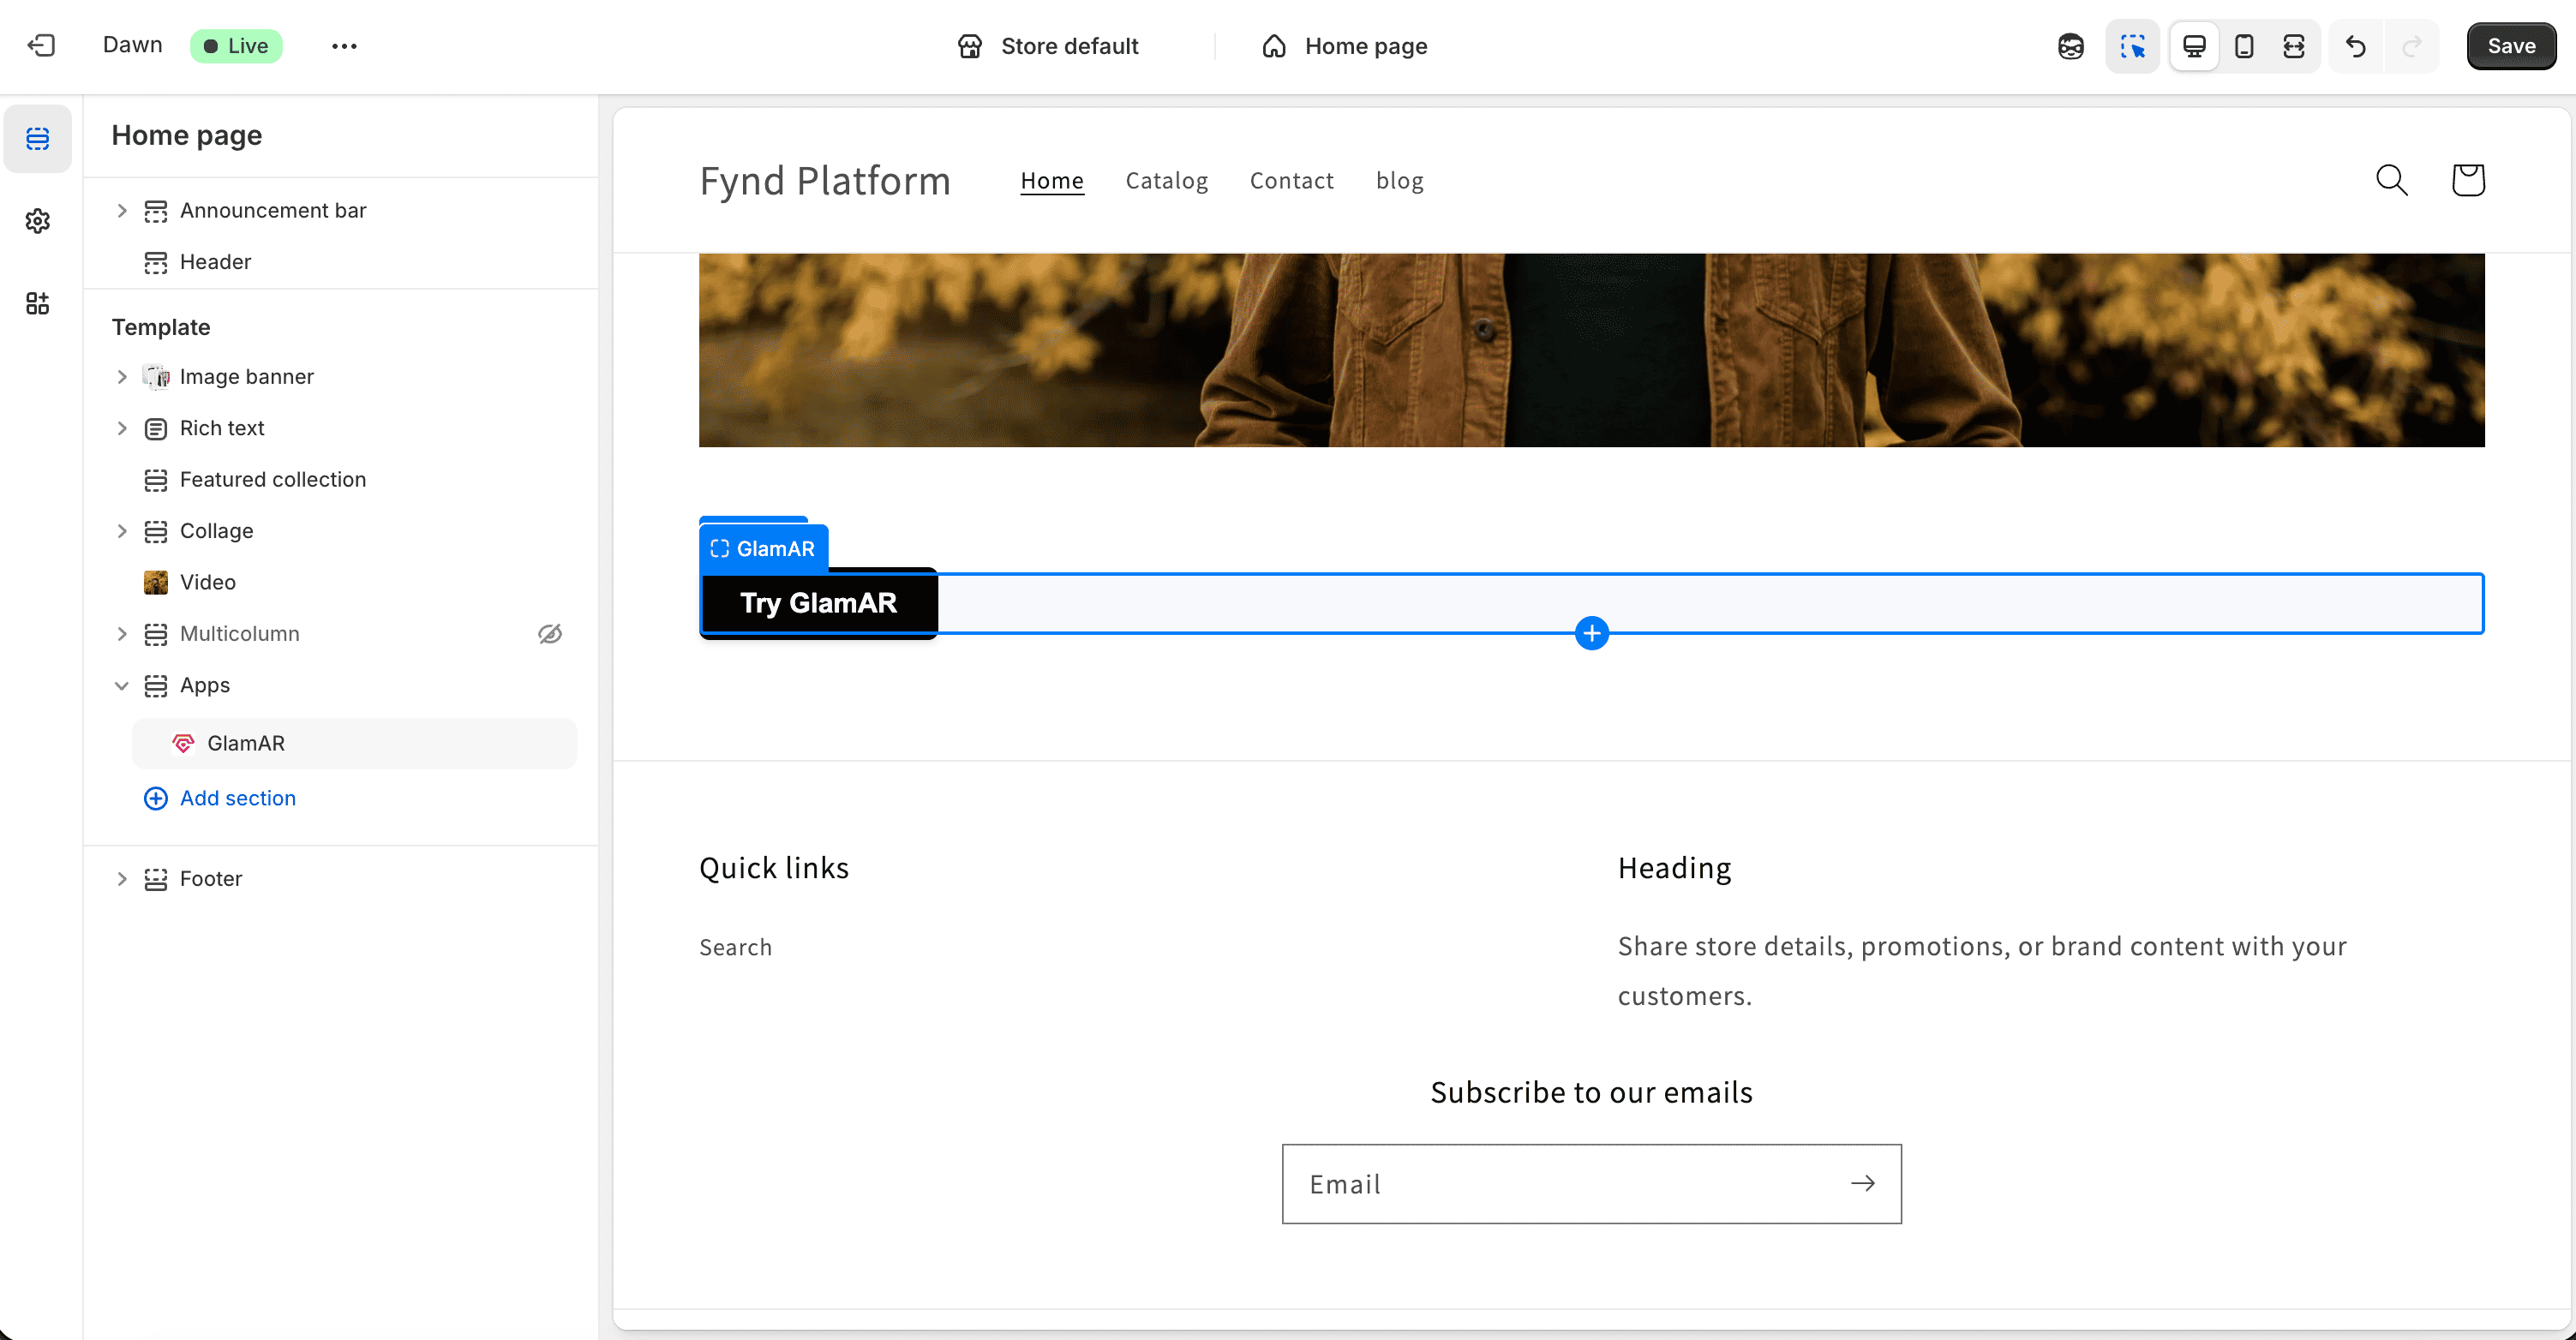The width and height of the screenshot is (2576, 1340).
Task: Click the Add section link
Action: [237, 798]
